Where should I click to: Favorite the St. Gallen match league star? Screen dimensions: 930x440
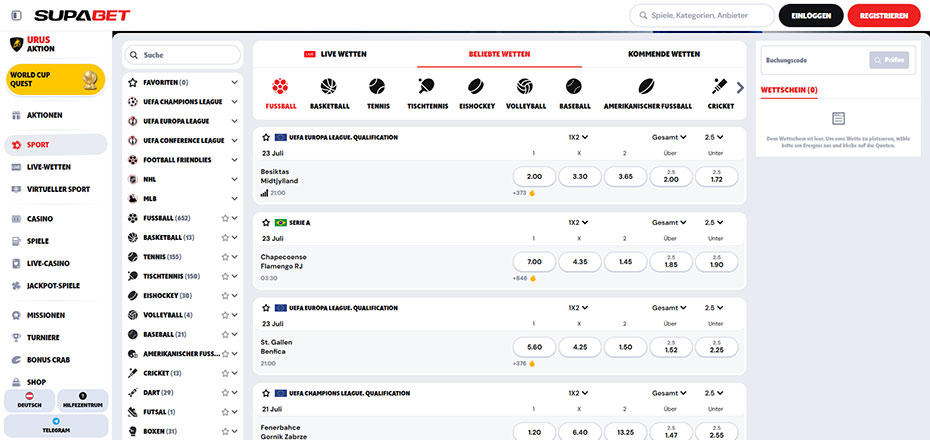tap(266, 308)
